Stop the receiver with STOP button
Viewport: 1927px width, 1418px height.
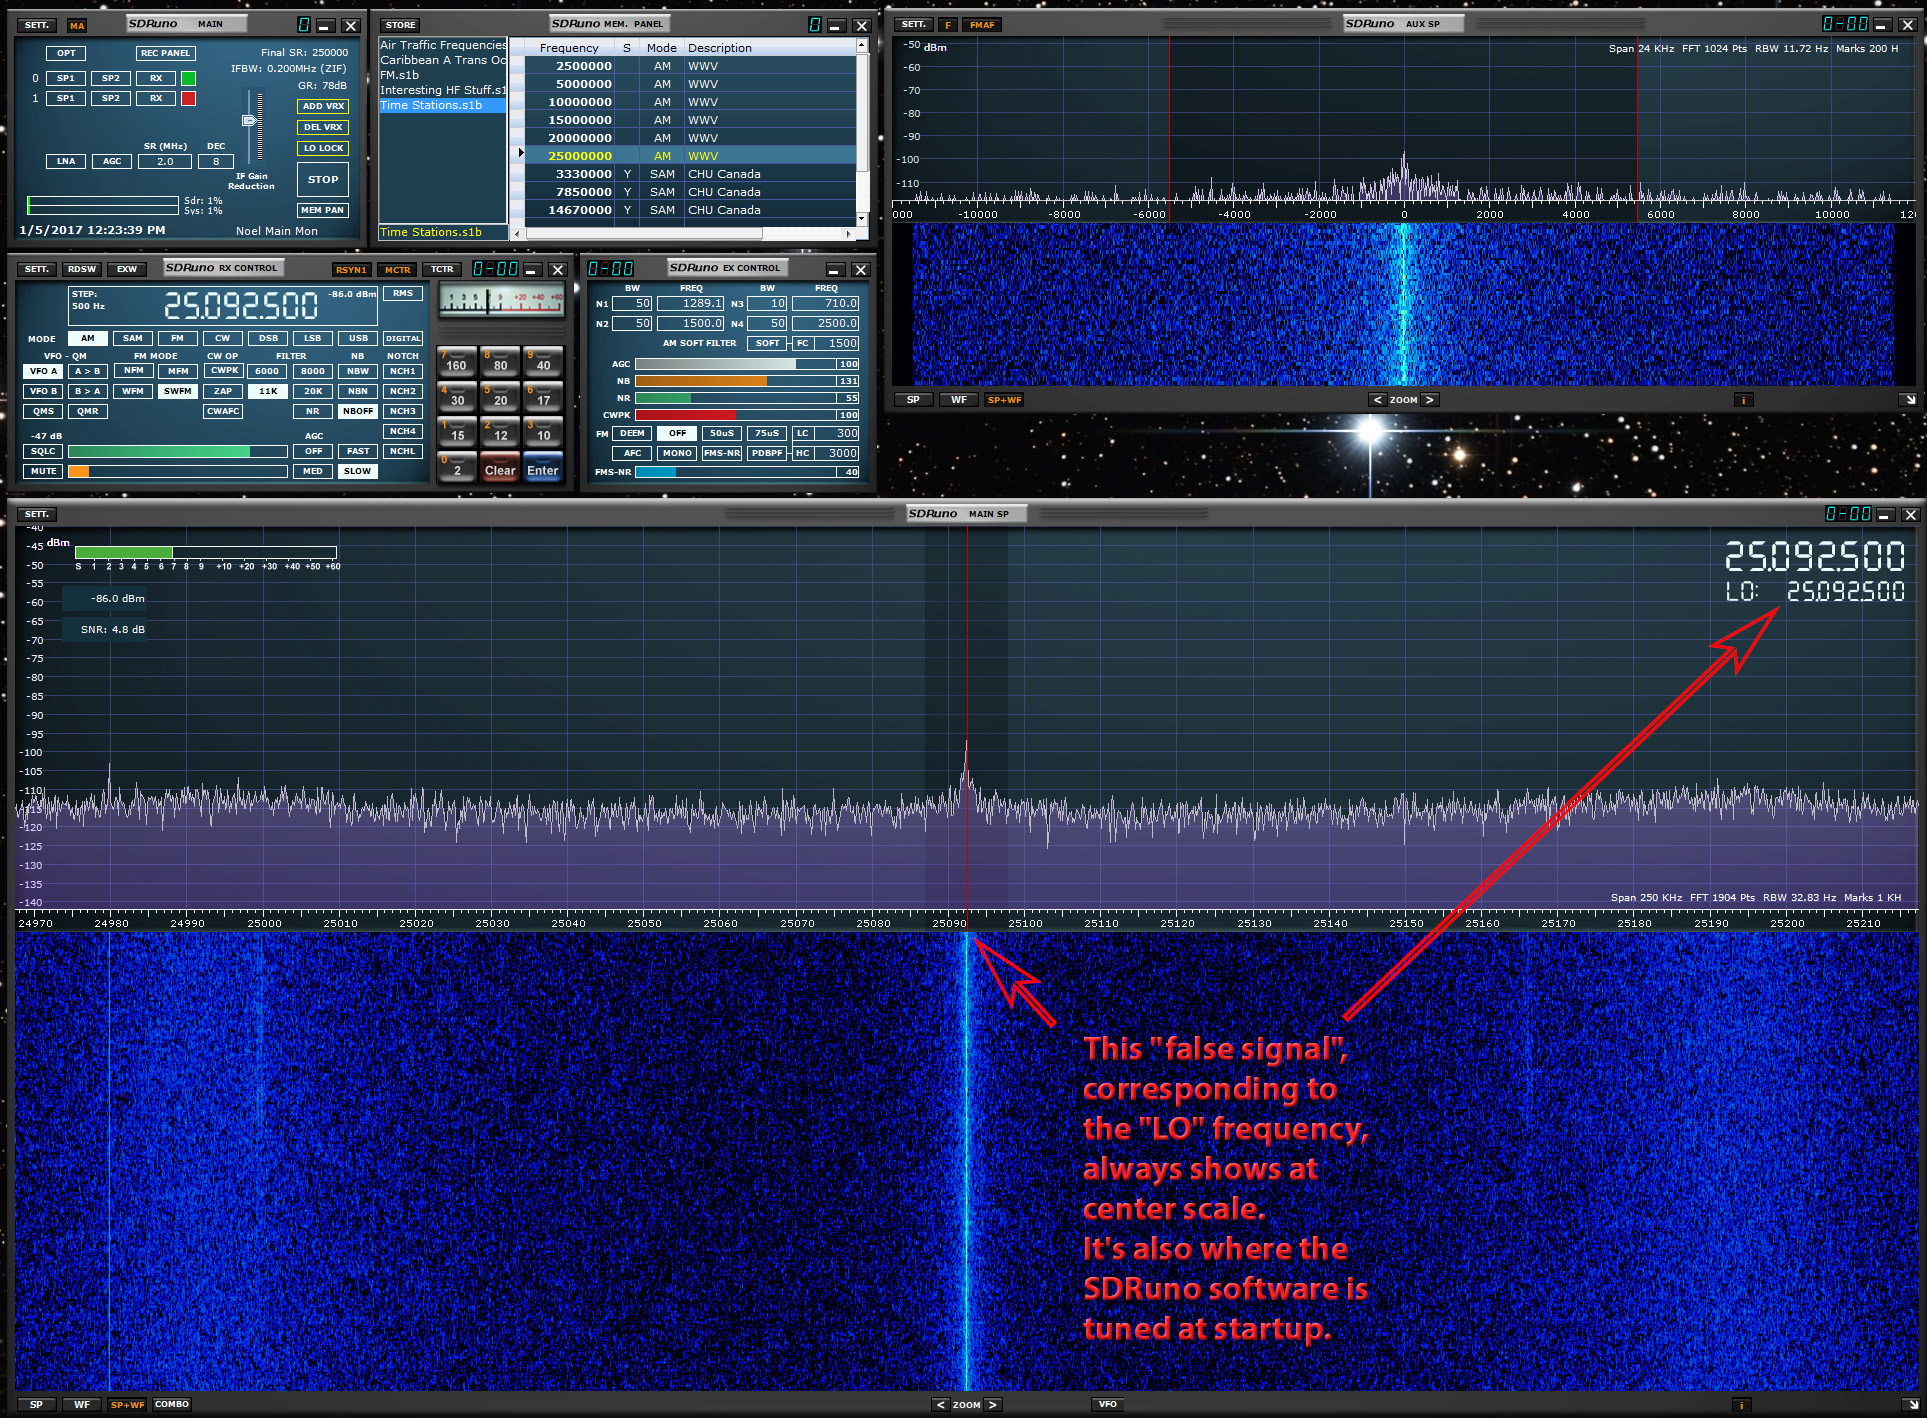coord(323,180)
